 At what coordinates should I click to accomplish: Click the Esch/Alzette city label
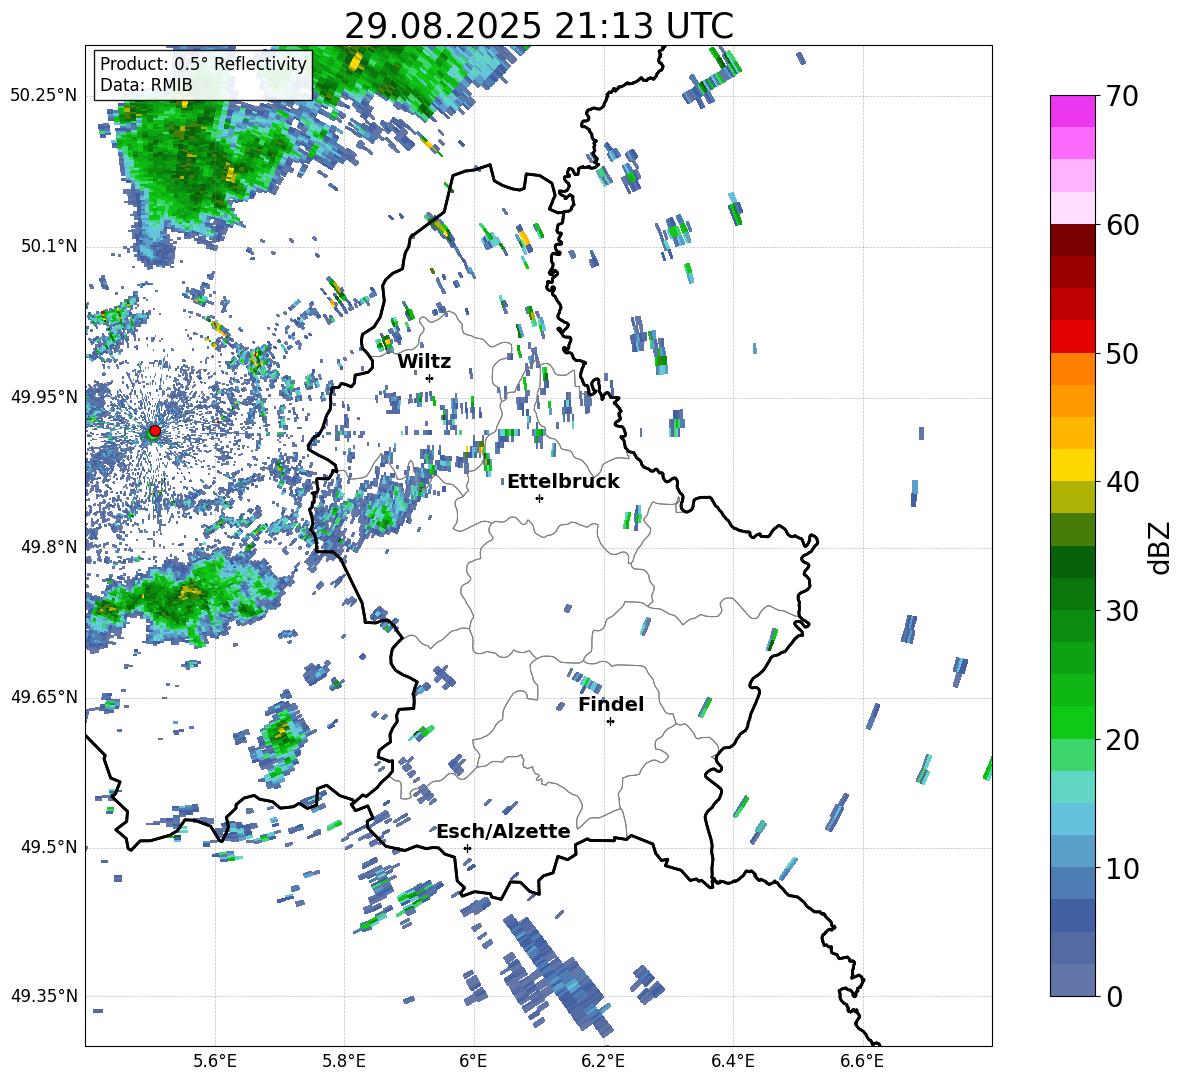point(503,831)
